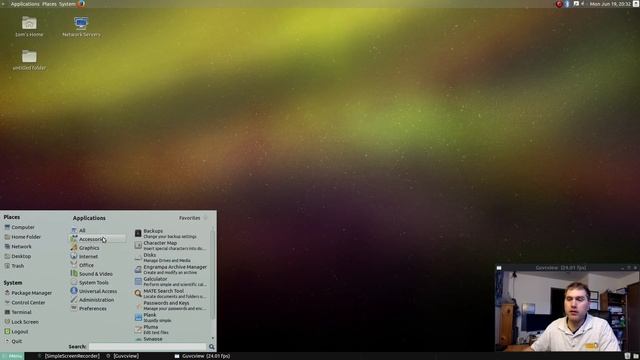Open Control Center from System list
640x360 pixels.
click(25, 303)
